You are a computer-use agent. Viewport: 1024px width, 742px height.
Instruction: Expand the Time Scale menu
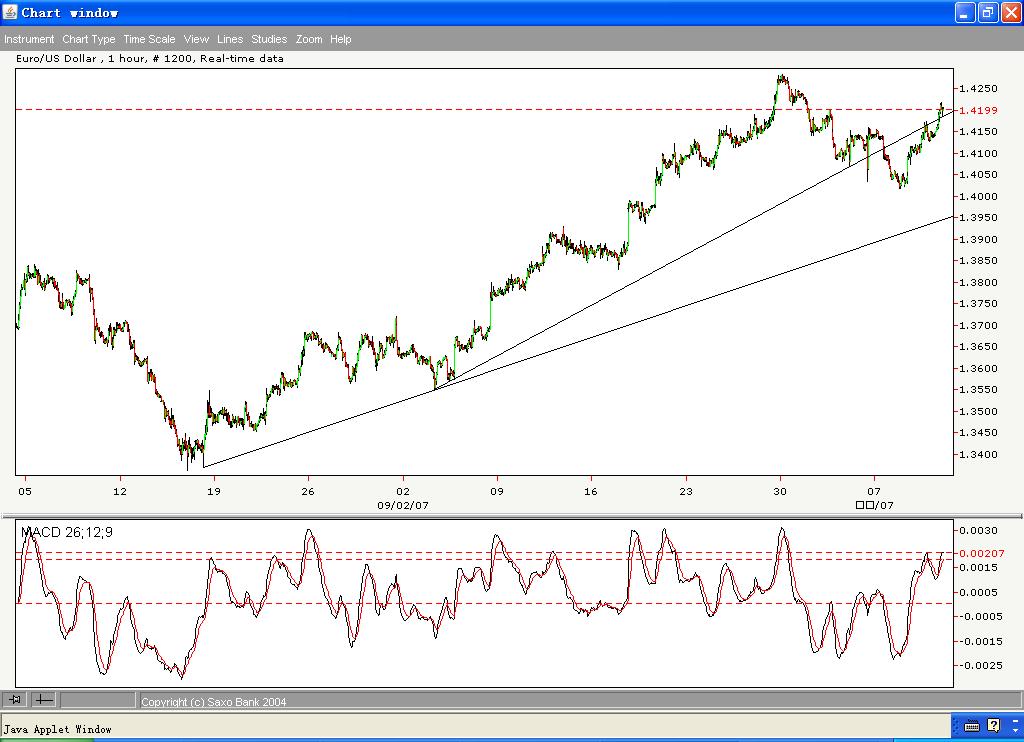click(x=149, y=39)
